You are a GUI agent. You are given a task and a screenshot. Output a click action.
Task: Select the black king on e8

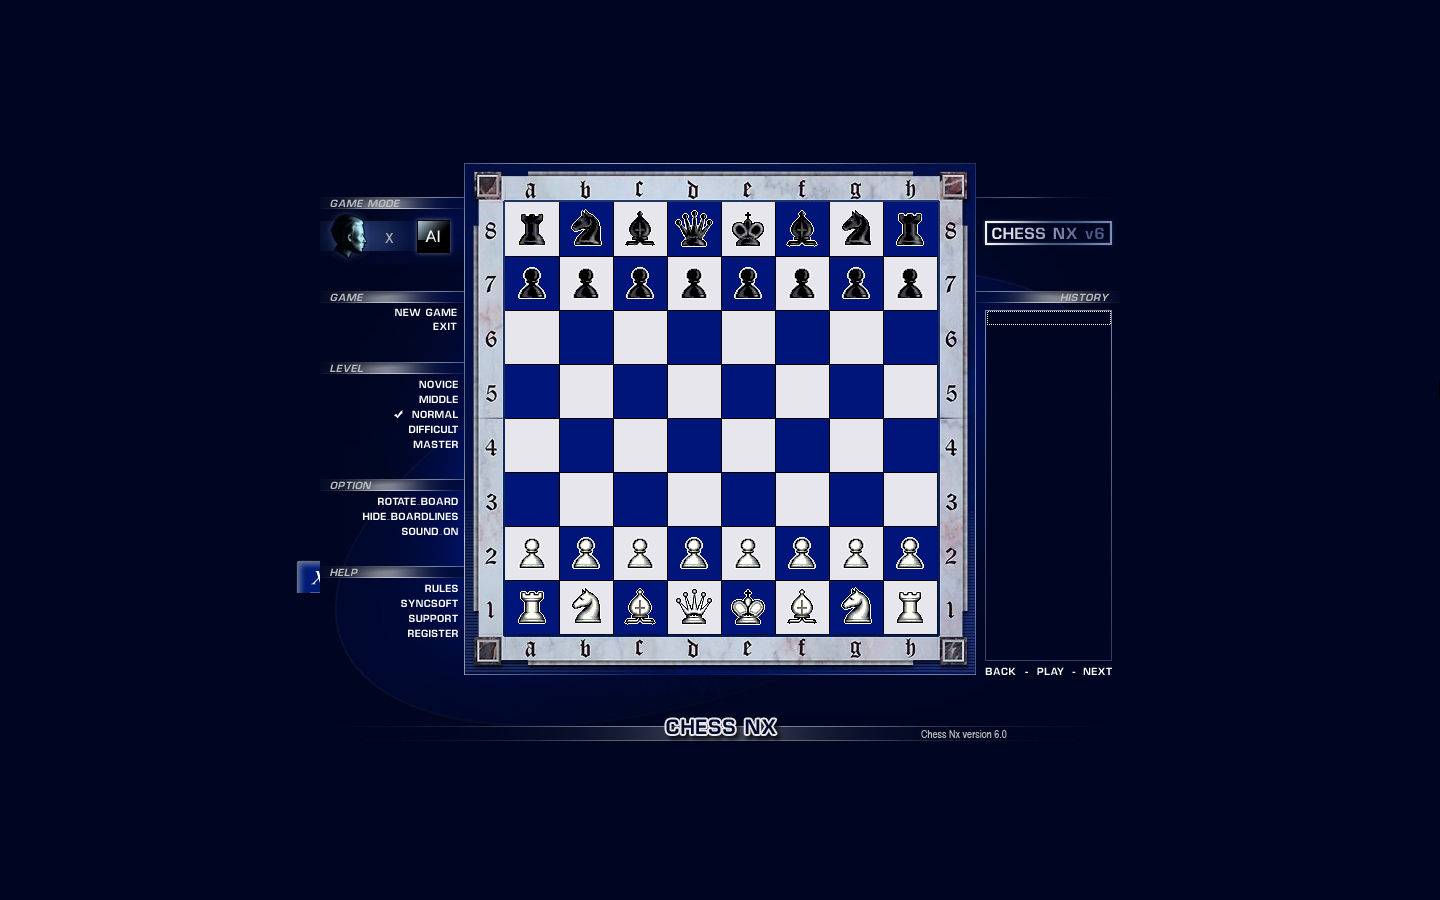[x=748, y=229]
